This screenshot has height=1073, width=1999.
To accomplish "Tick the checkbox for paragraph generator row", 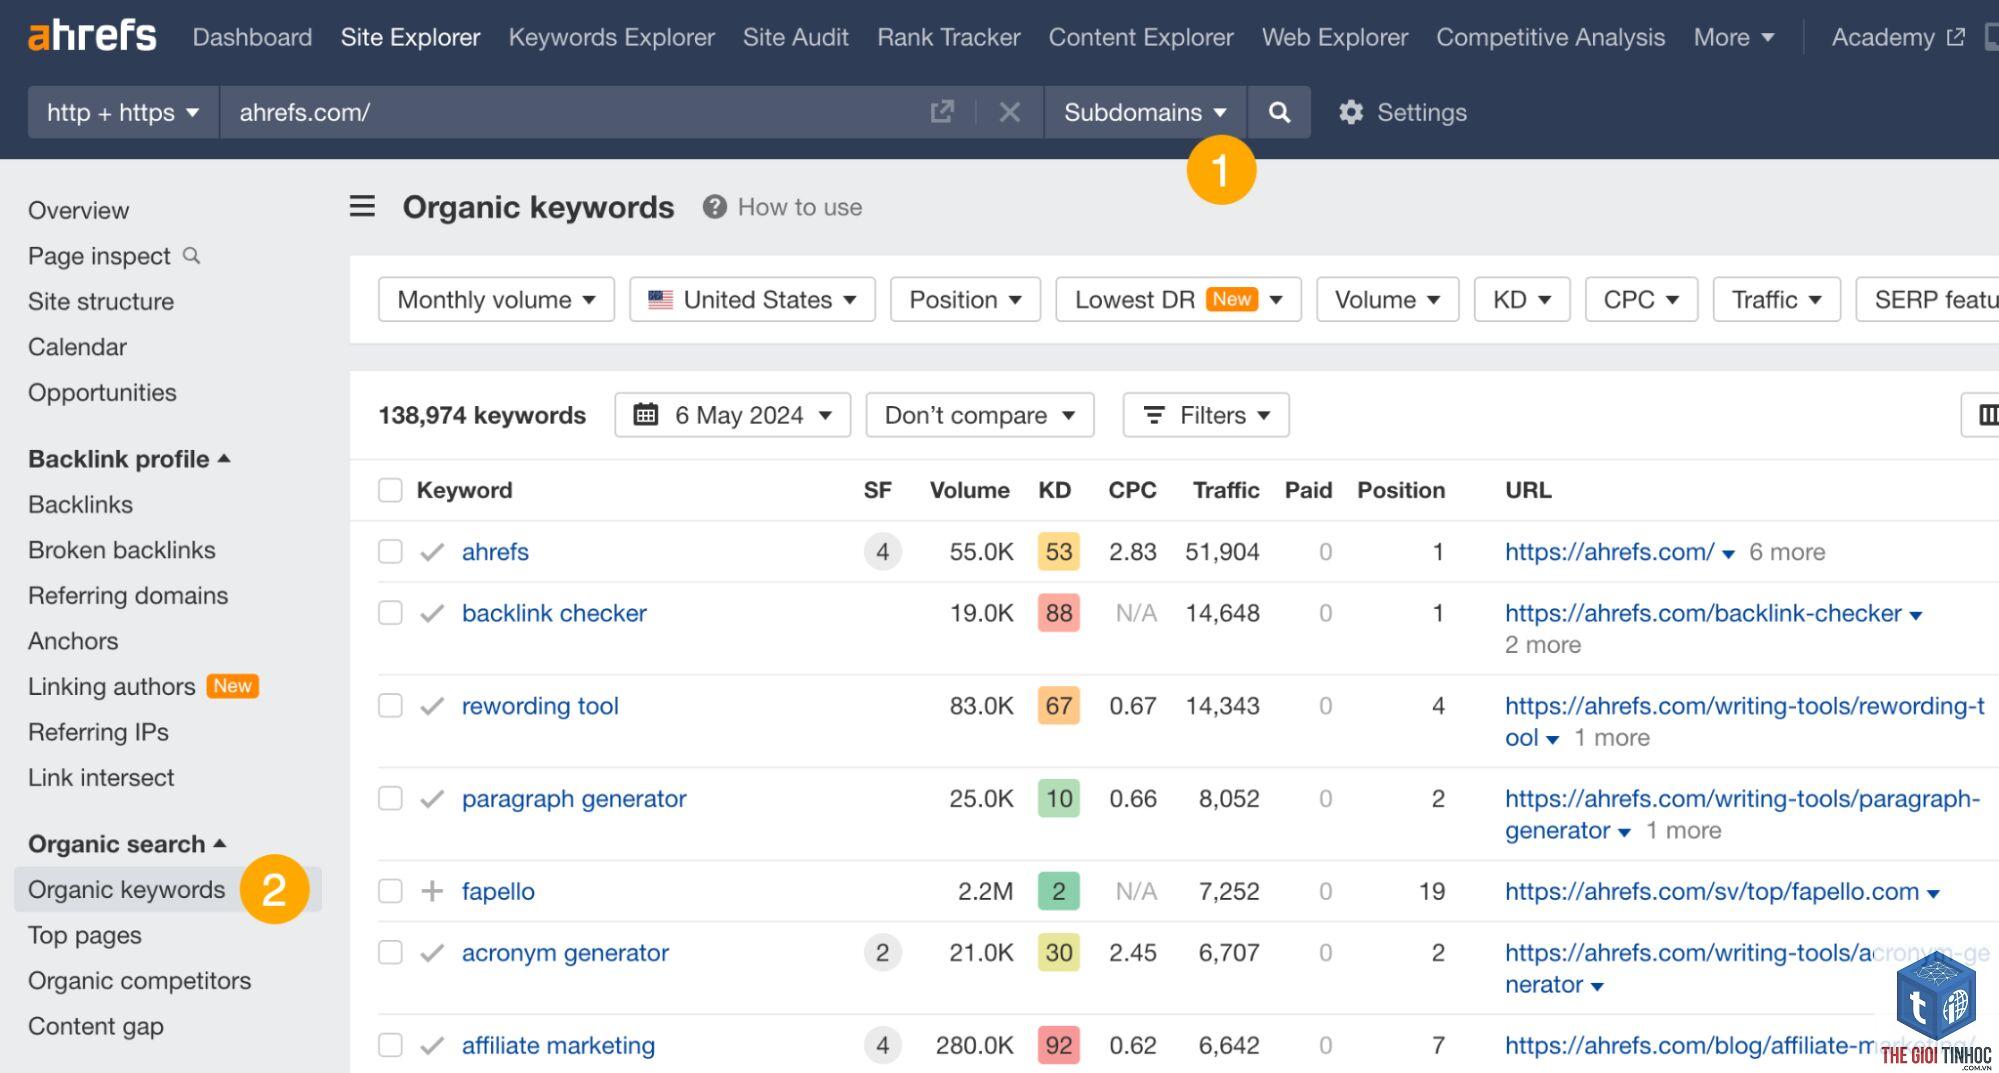I will (390, 799).
